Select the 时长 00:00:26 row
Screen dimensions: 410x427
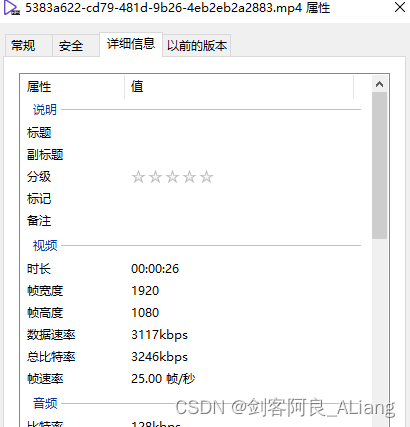tap(194, 269)
